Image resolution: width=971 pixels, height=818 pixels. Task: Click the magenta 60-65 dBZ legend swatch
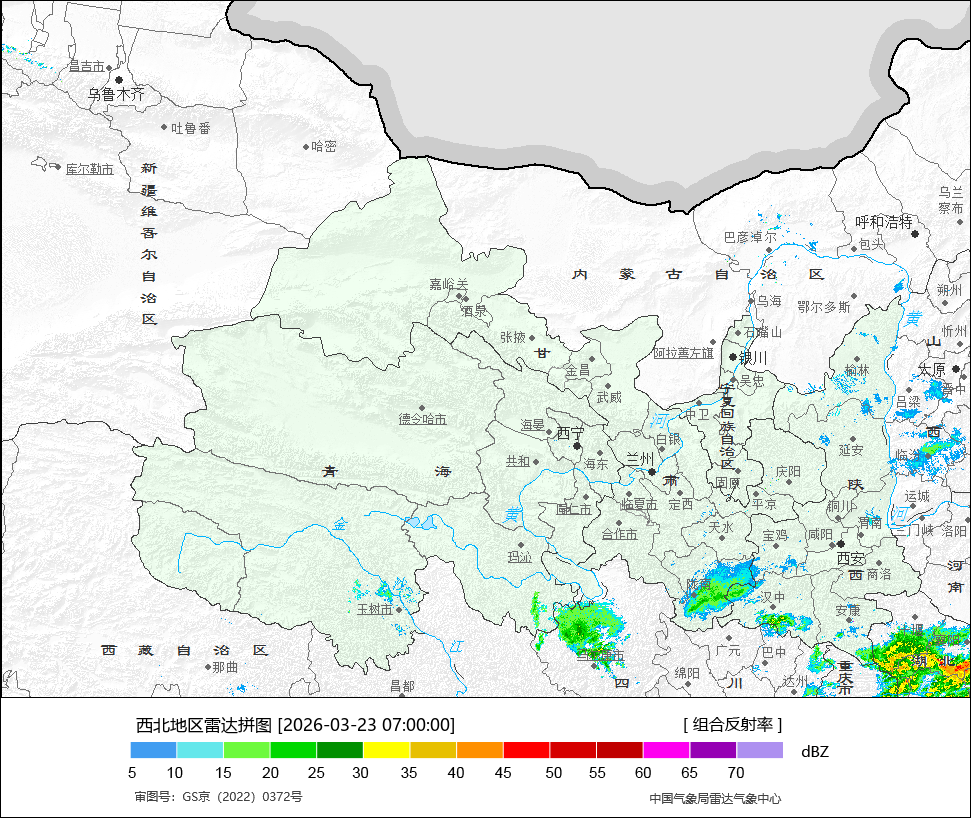coord(666,751)
